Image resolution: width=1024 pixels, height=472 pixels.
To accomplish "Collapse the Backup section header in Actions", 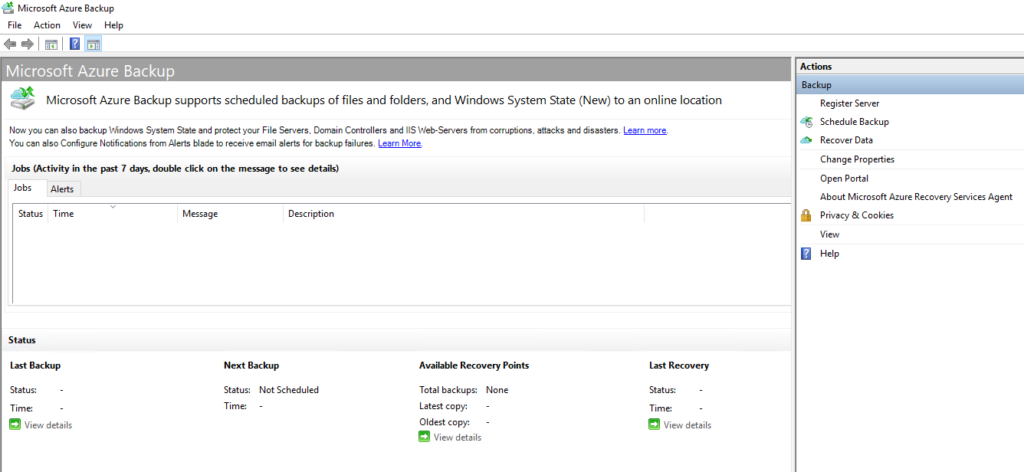I will (910, 85).
